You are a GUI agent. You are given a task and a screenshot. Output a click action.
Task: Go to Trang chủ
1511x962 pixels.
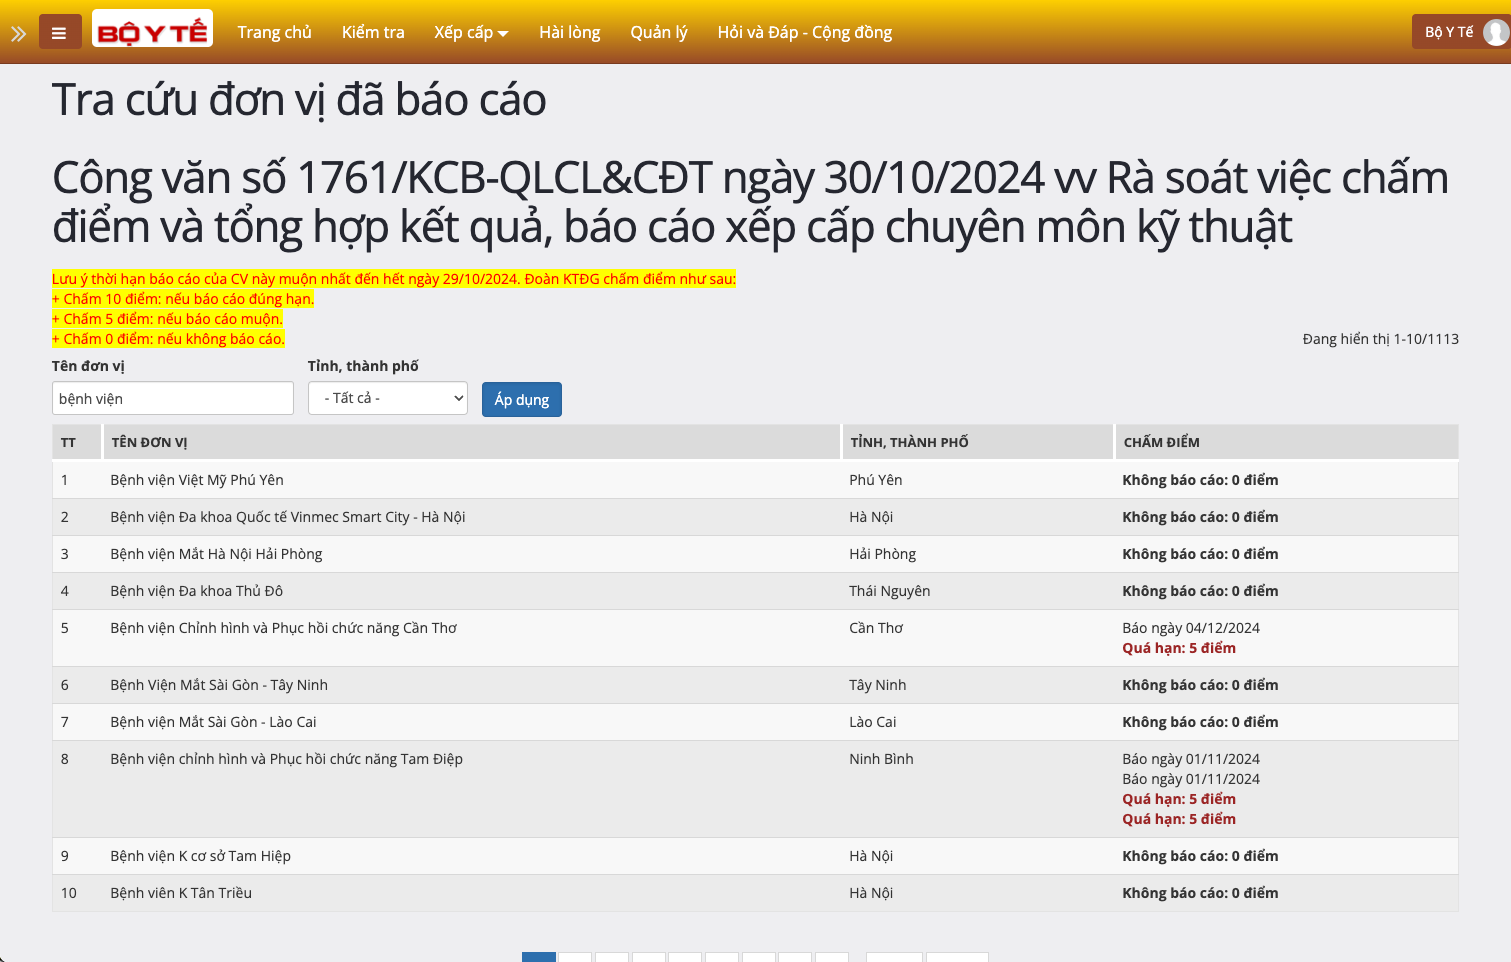274,32
